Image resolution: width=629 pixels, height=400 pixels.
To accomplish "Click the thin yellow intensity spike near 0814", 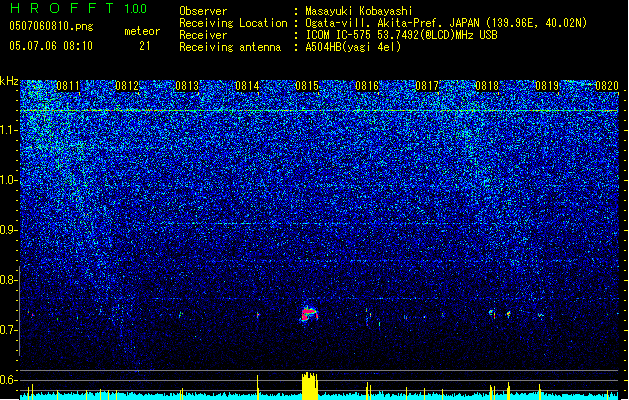I will tap(258, 387).
